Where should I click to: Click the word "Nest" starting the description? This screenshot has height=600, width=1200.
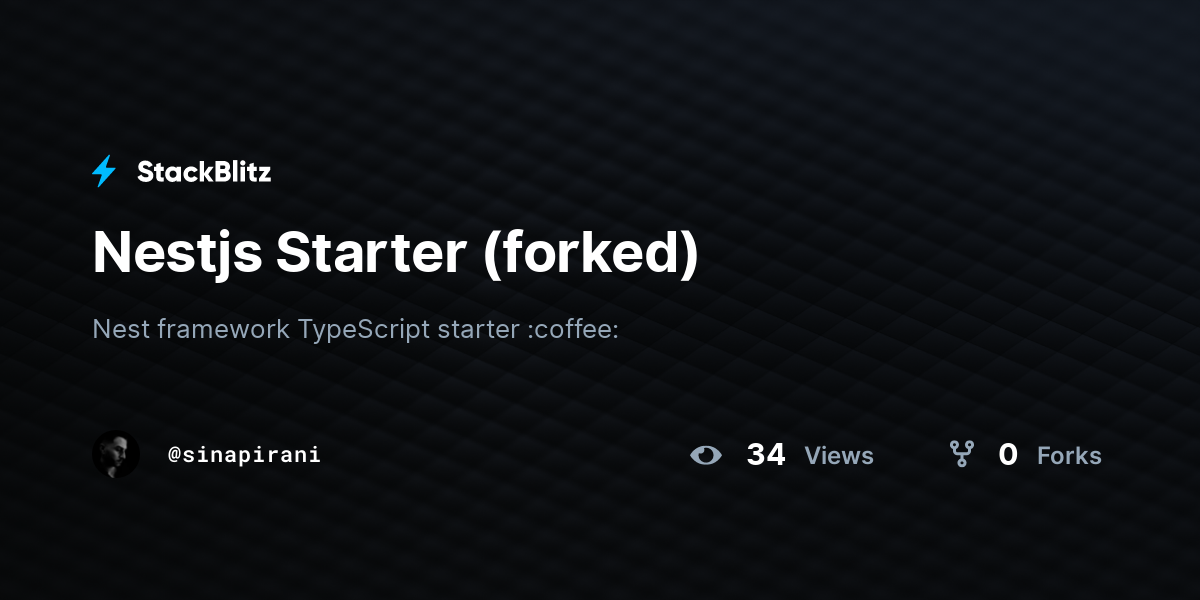click(x=121, y=328)
